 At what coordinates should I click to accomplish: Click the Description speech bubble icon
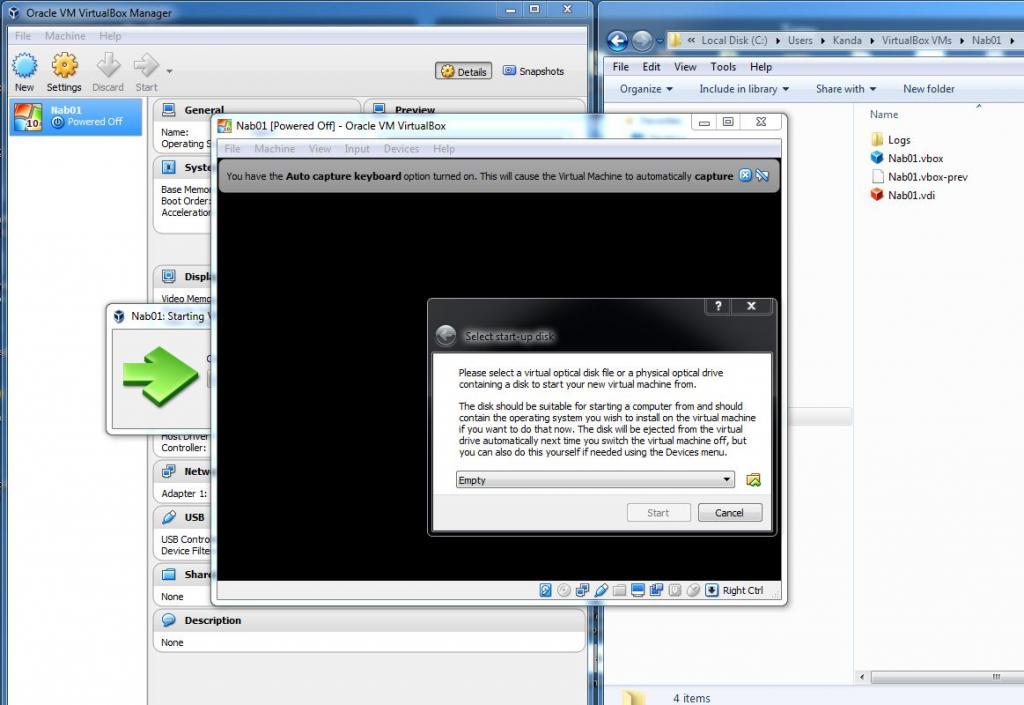168,620
